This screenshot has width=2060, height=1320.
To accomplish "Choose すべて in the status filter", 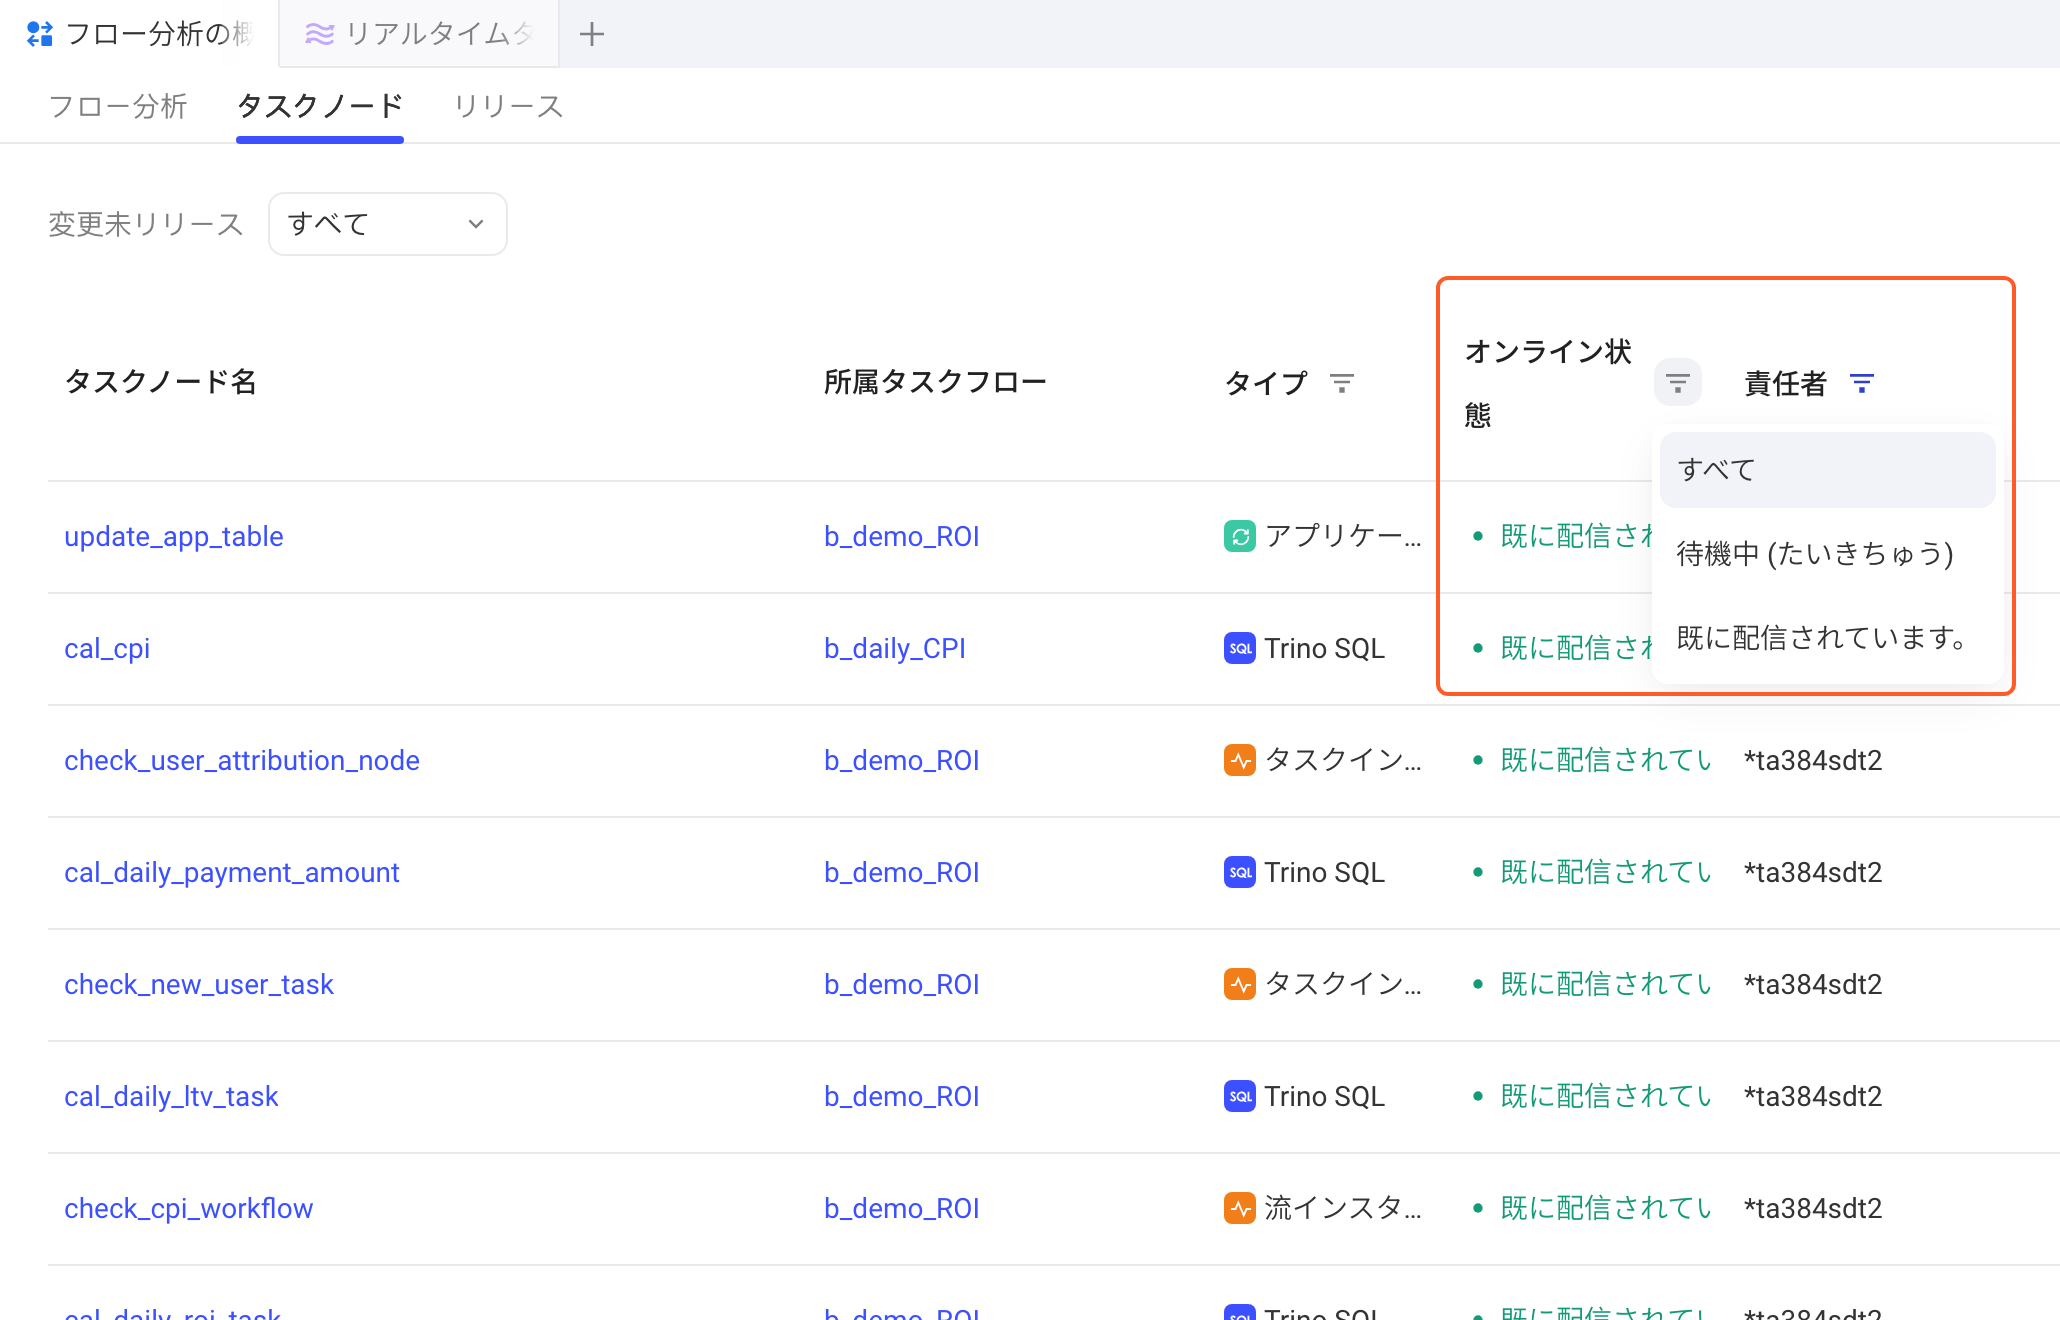I will [x=1827, y=470].
